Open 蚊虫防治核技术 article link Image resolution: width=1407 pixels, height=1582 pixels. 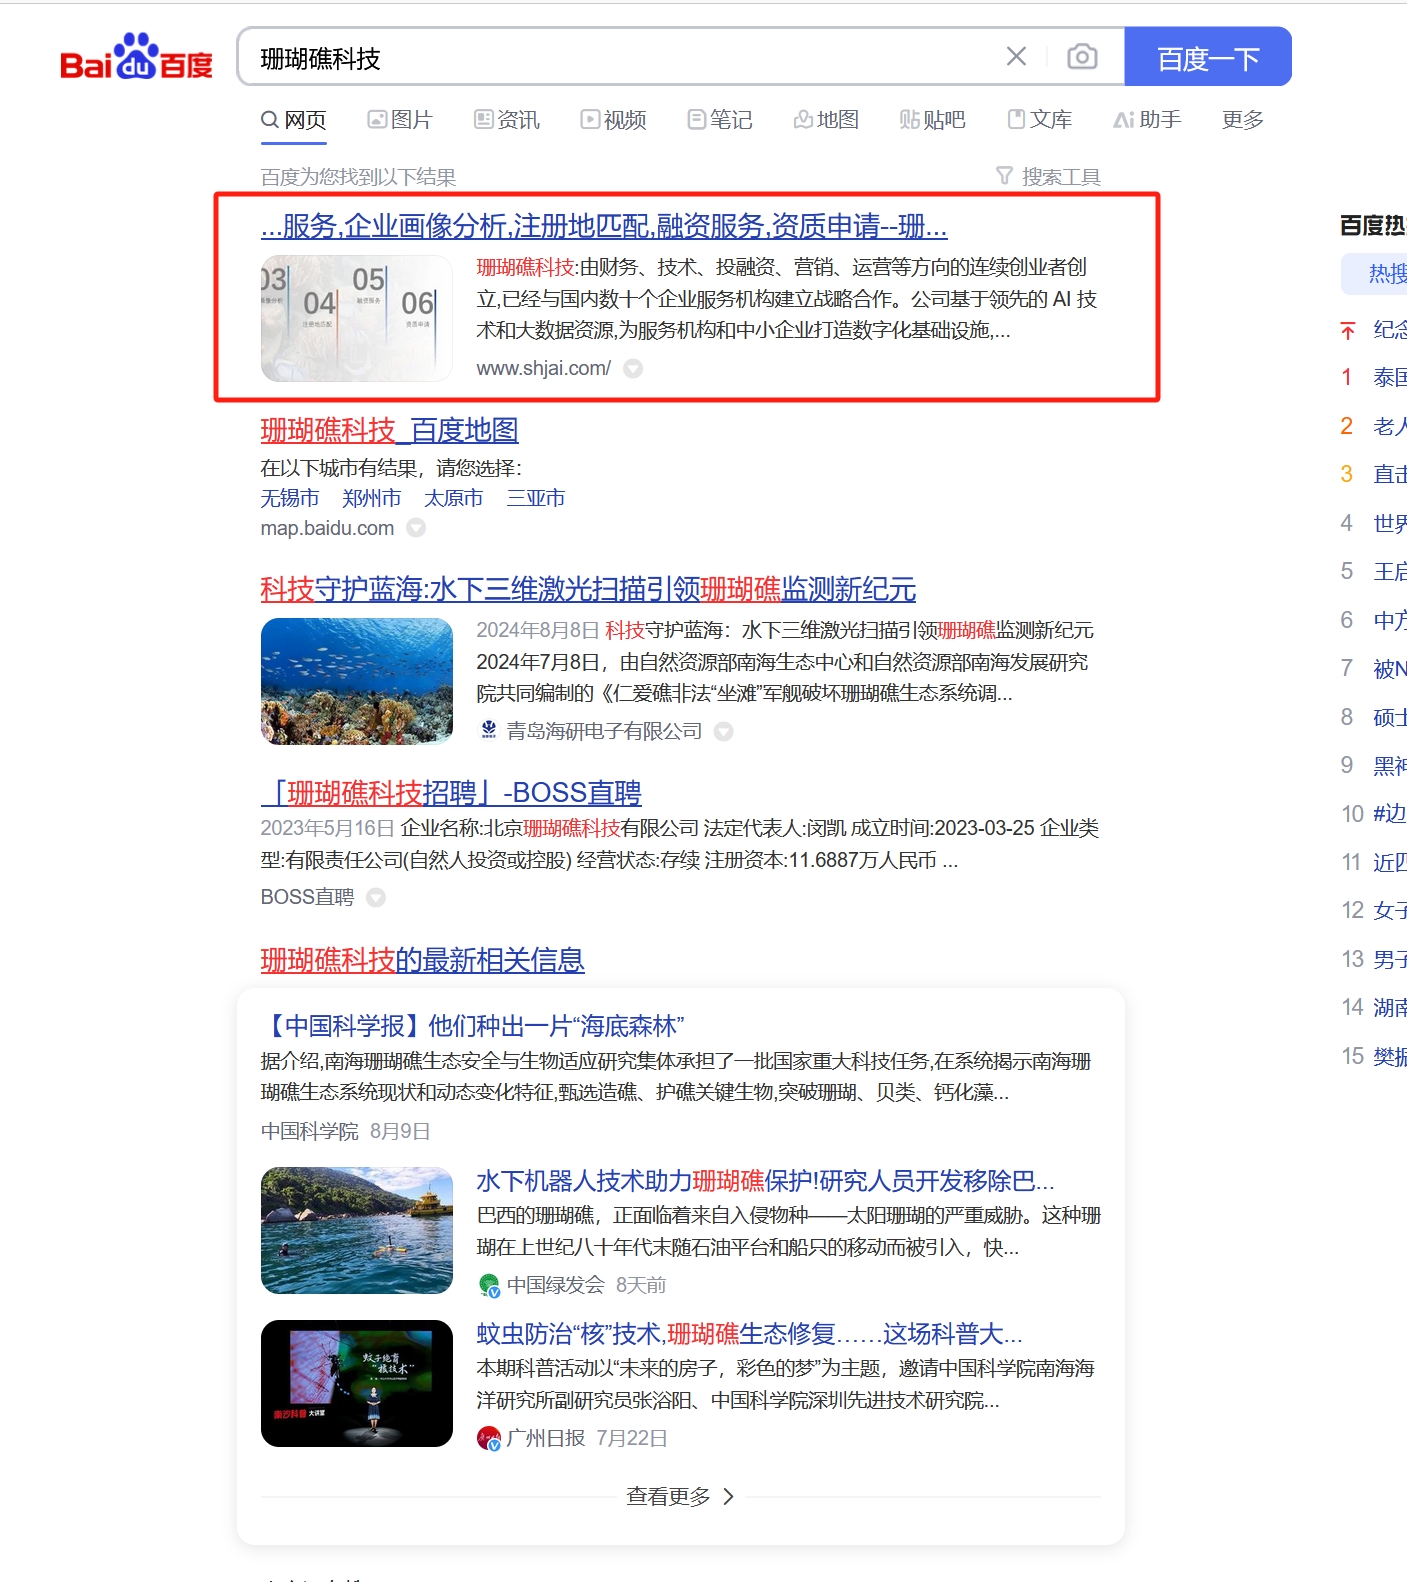click(750, 1334)
